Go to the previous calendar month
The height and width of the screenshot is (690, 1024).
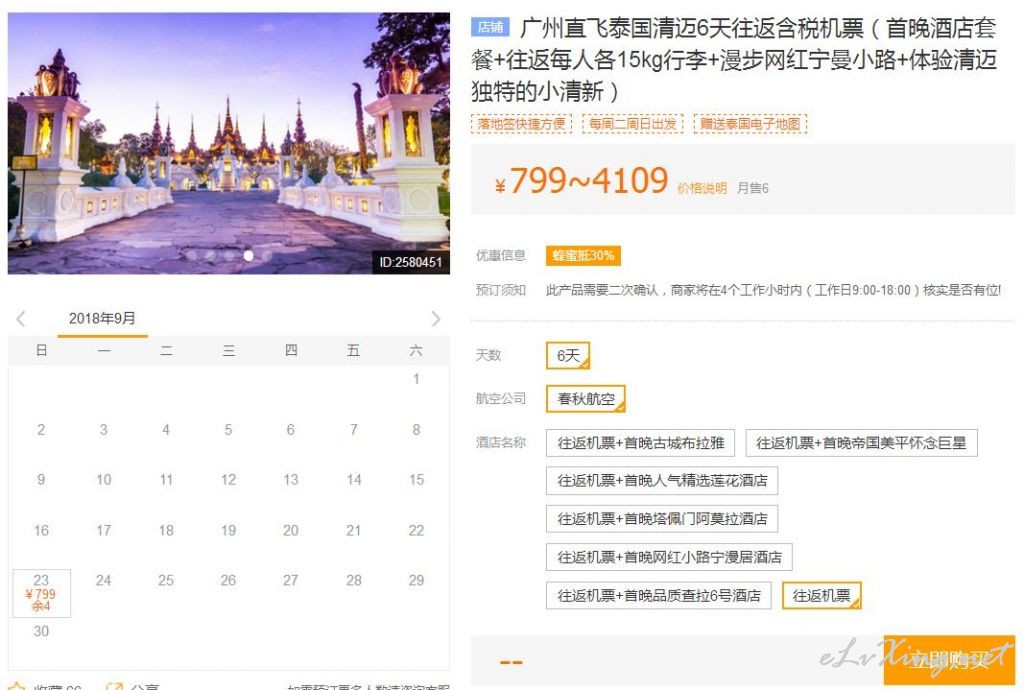[21, 319]
